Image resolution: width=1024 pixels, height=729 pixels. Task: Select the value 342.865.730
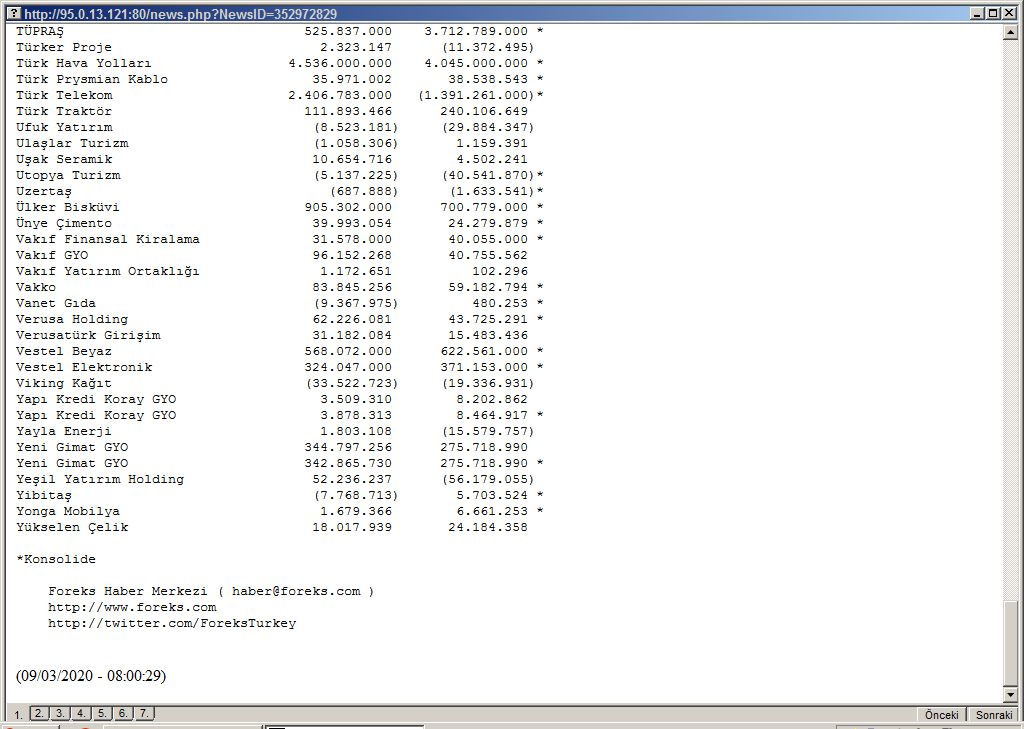pyautogui.click(x=348, y=463)
